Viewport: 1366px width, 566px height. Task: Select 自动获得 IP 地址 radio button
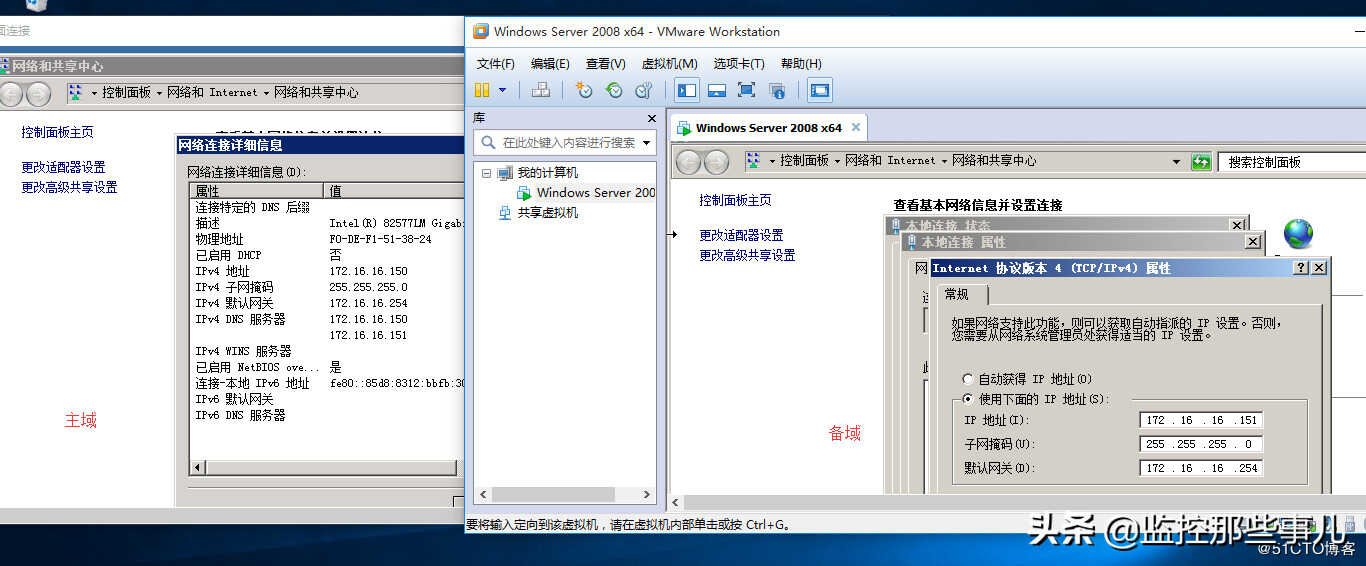click(968, 379)
